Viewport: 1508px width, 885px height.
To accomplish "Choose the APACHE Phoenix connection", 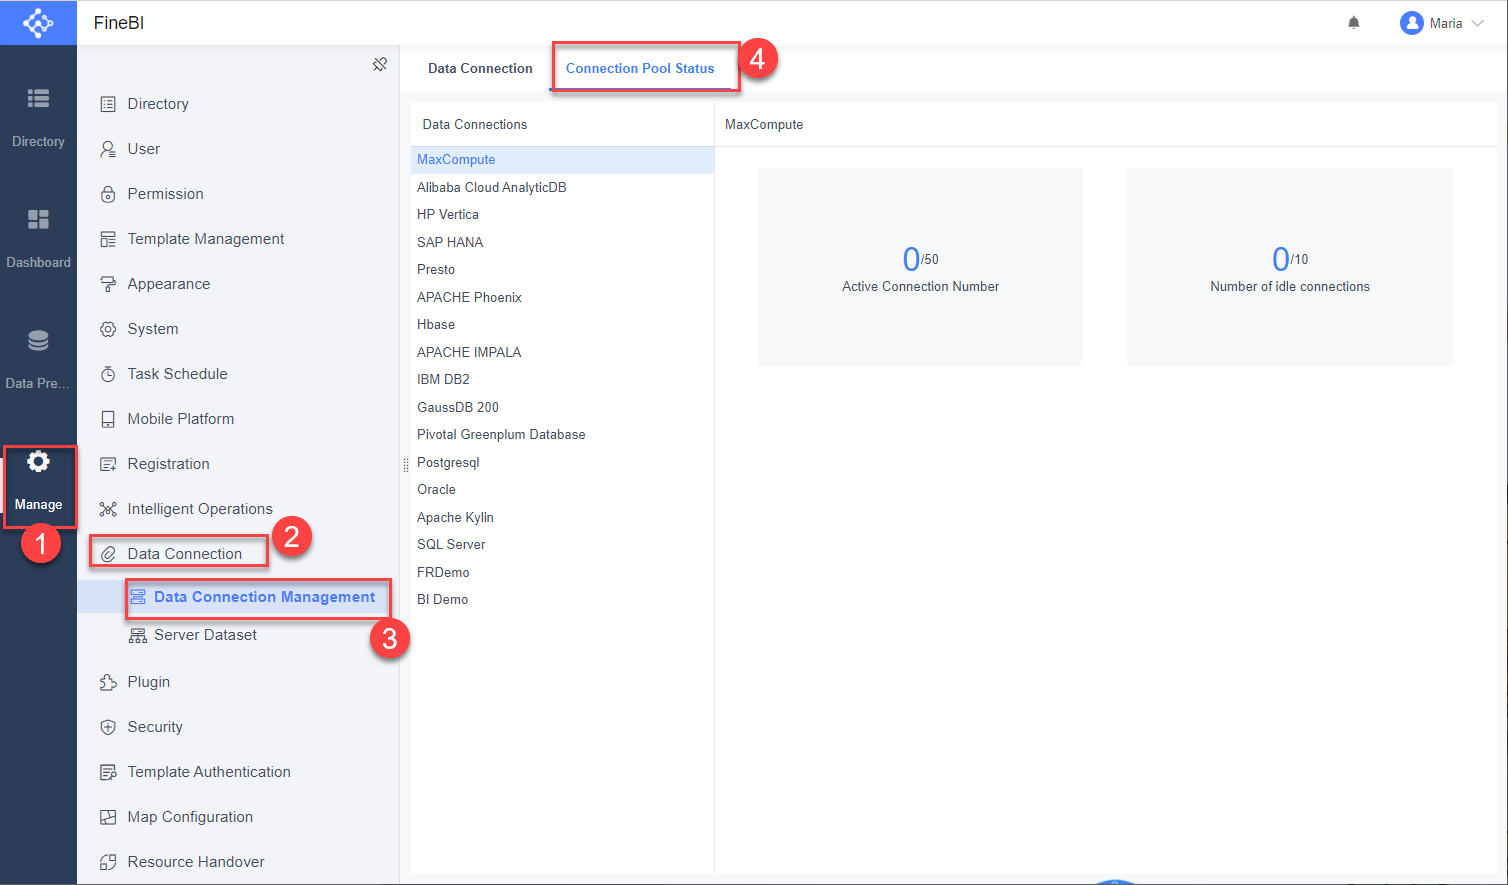I will click(x=562, y=297).
